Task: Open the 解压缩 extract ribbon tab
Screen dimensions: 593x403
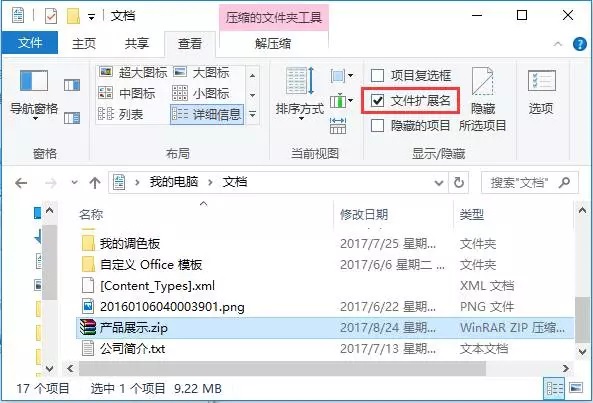Action: pyautogui.click(x=273, y=43)
